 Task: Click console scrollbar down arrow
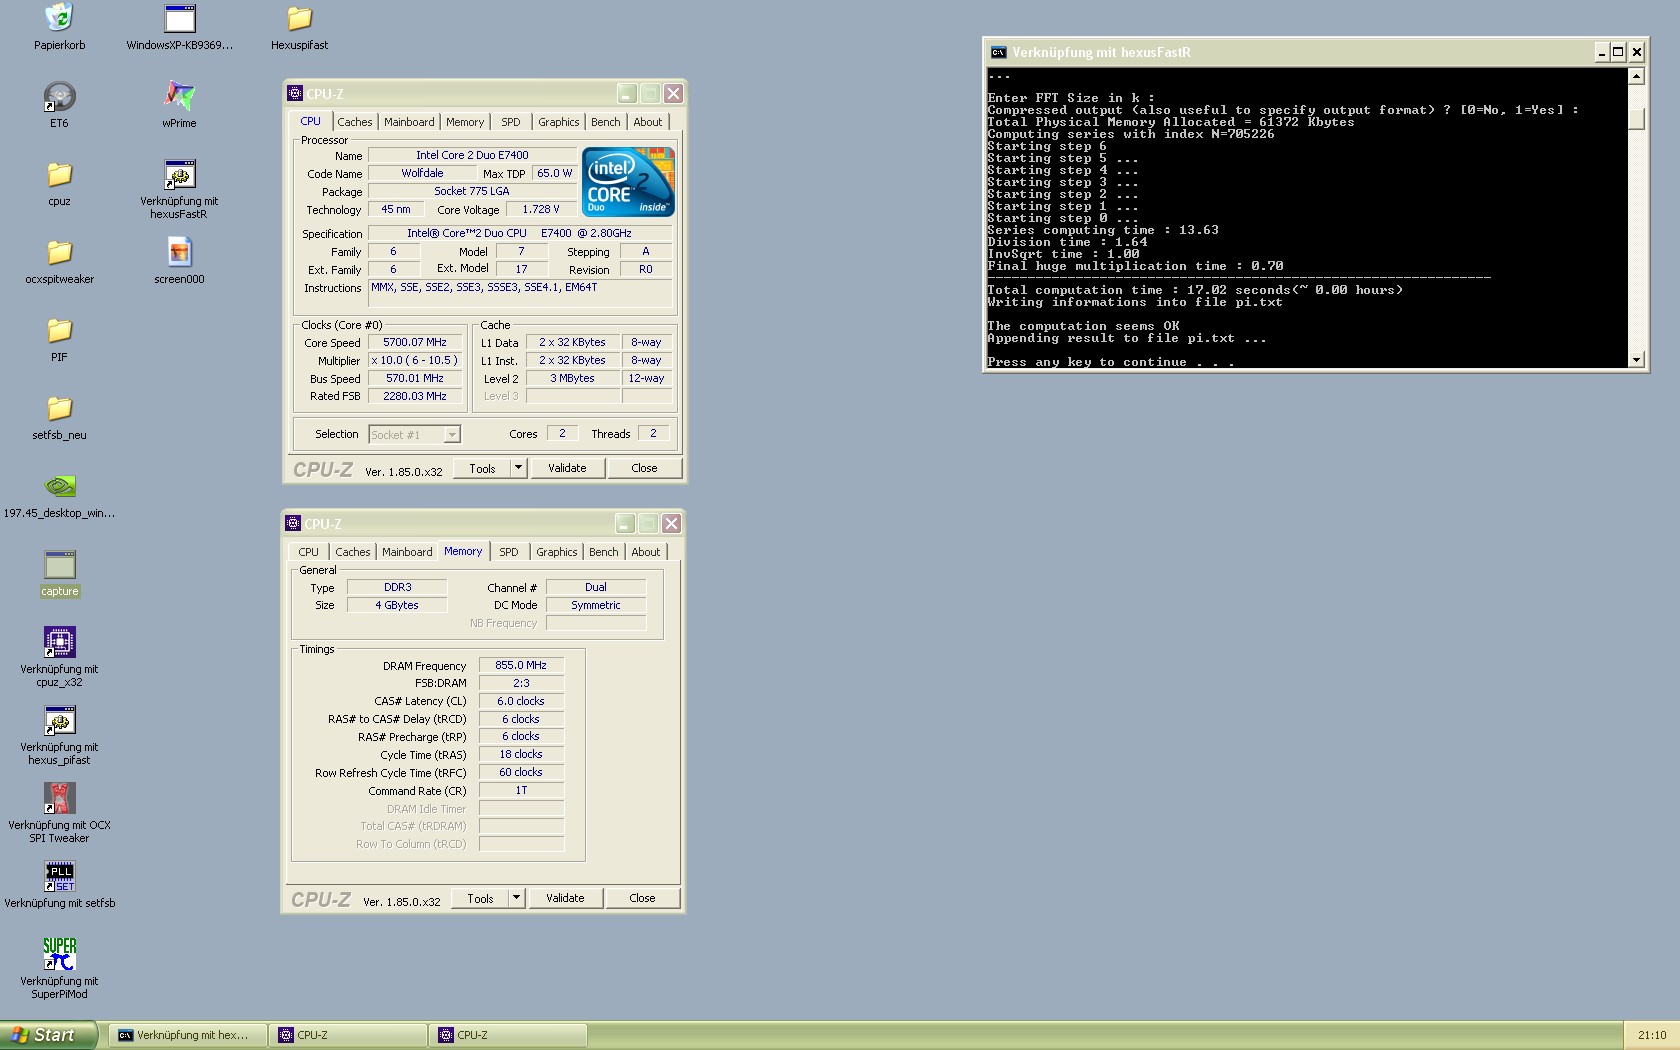point(1636,360)
